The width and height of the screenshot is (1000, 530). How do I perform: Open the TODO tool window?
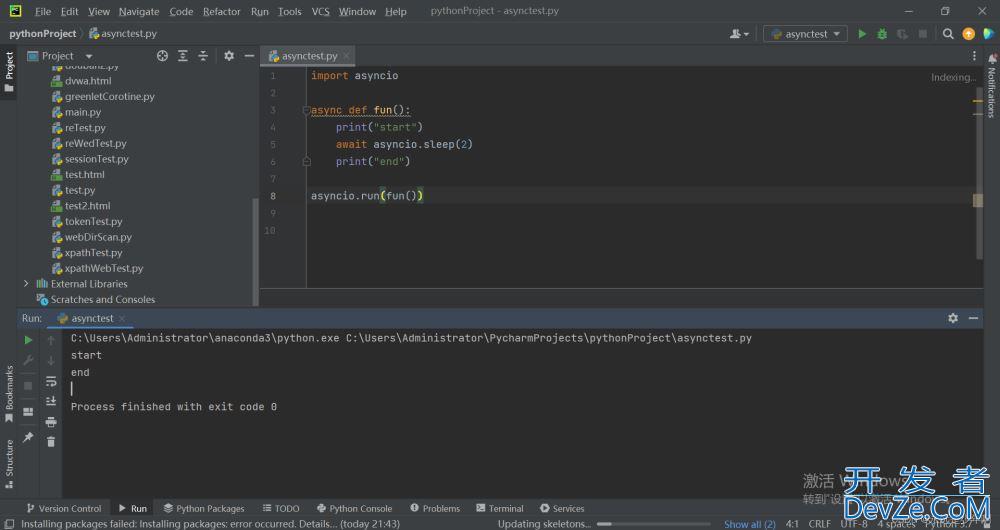pos(281,508)
